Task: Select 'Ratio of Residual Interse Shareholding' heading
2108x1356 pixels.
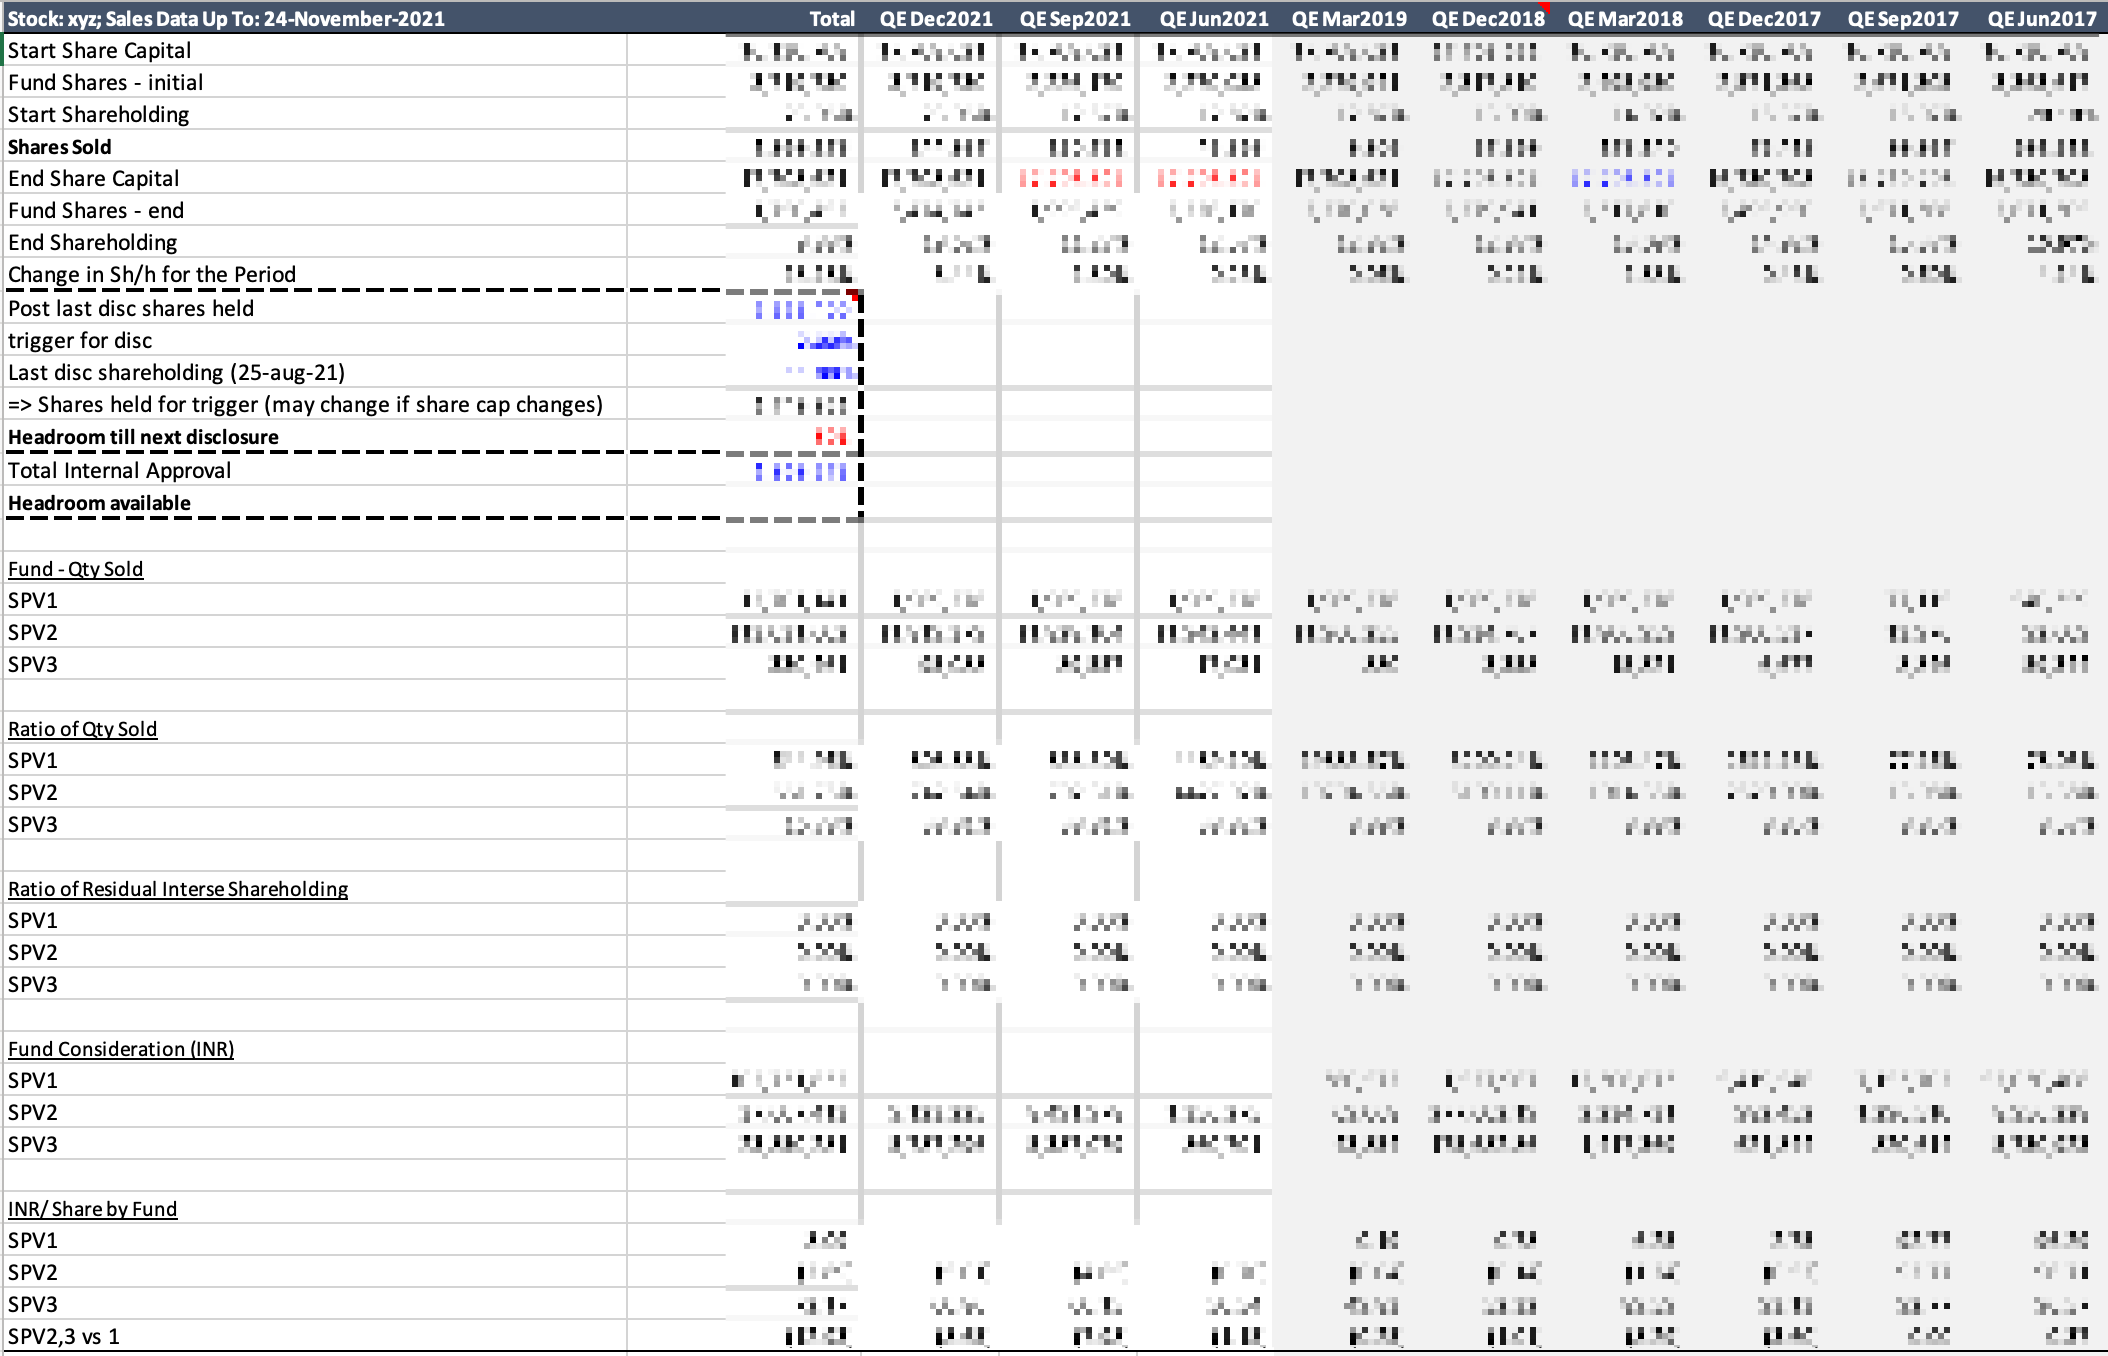Action: (178, 889)
